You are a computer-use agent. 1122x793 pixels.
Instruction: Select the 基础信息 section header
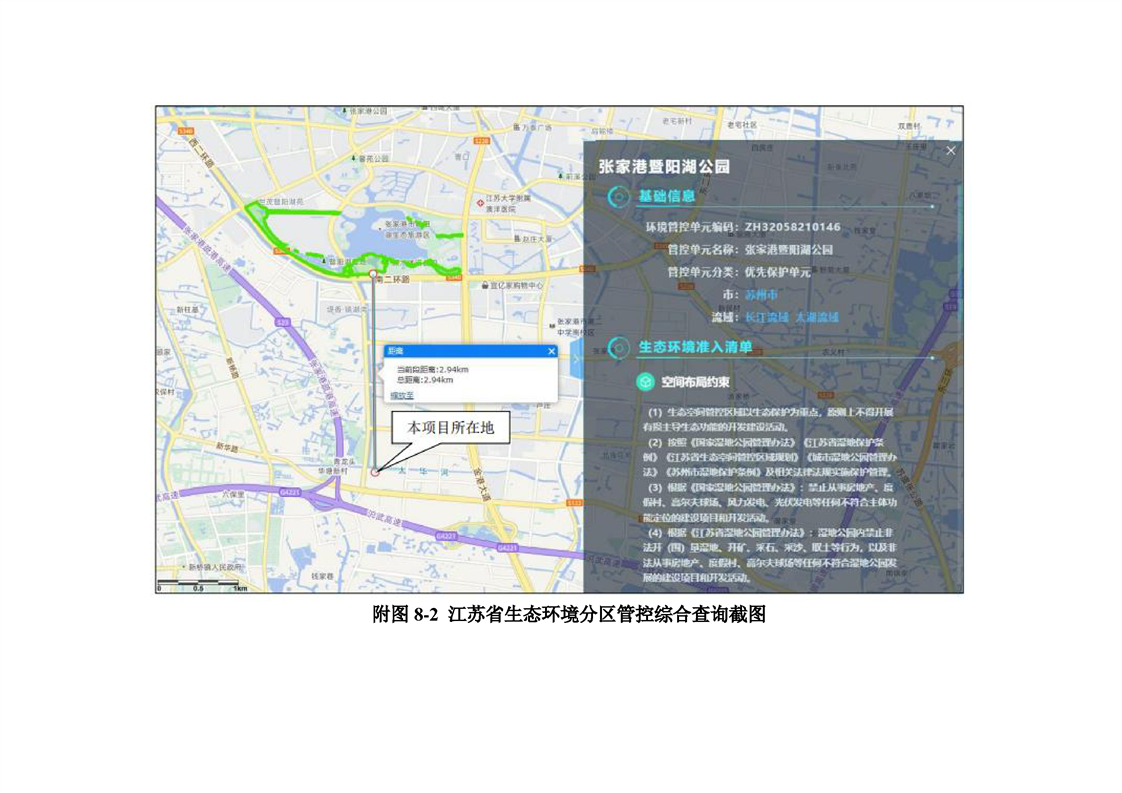point(666,197)
